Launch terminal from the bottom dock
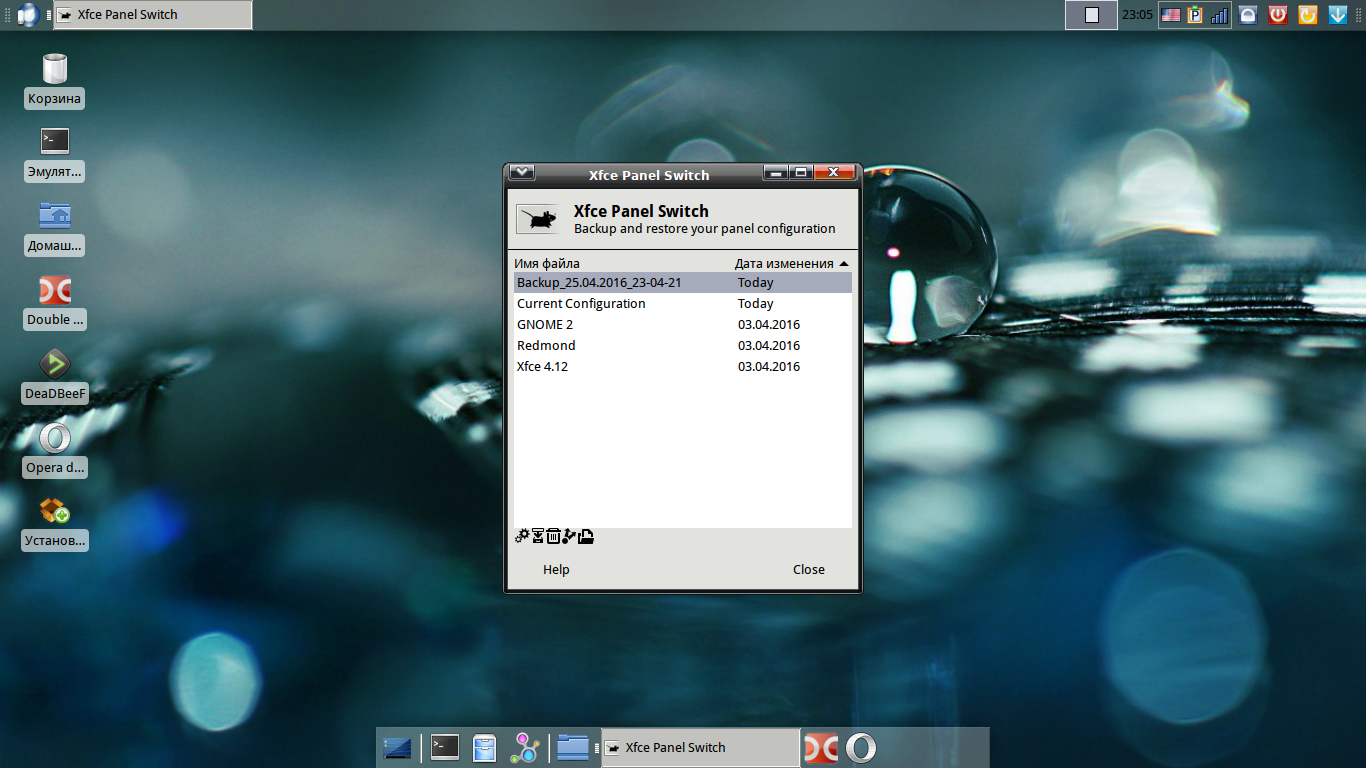This screenshot has width=1366, height=768. point(445,747)
